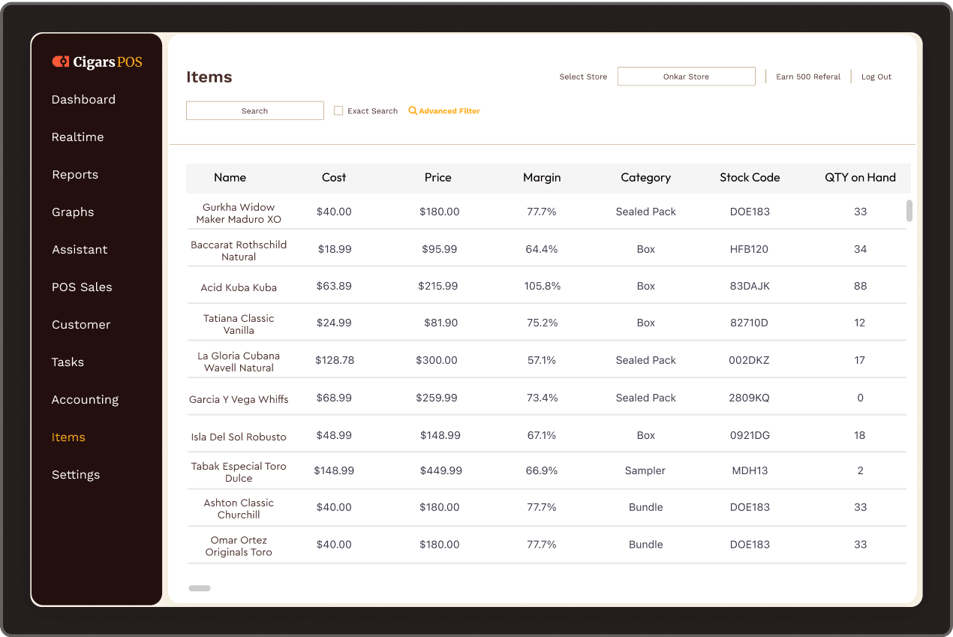
Task: Open the Settings page
Action: tap(75, 474)
